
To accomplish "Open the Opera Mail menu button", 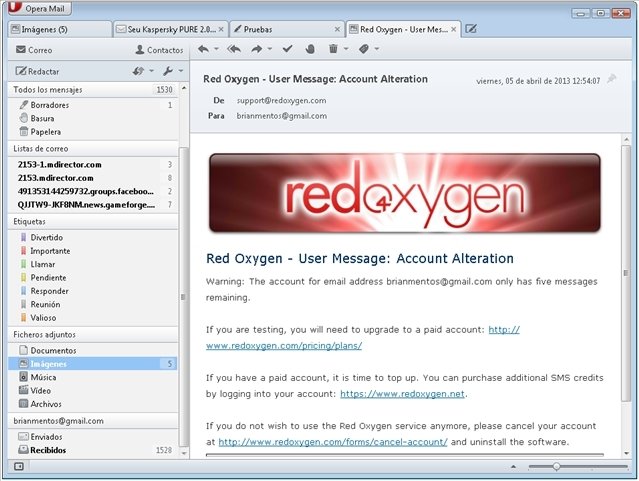I will [x=40, y=8].
